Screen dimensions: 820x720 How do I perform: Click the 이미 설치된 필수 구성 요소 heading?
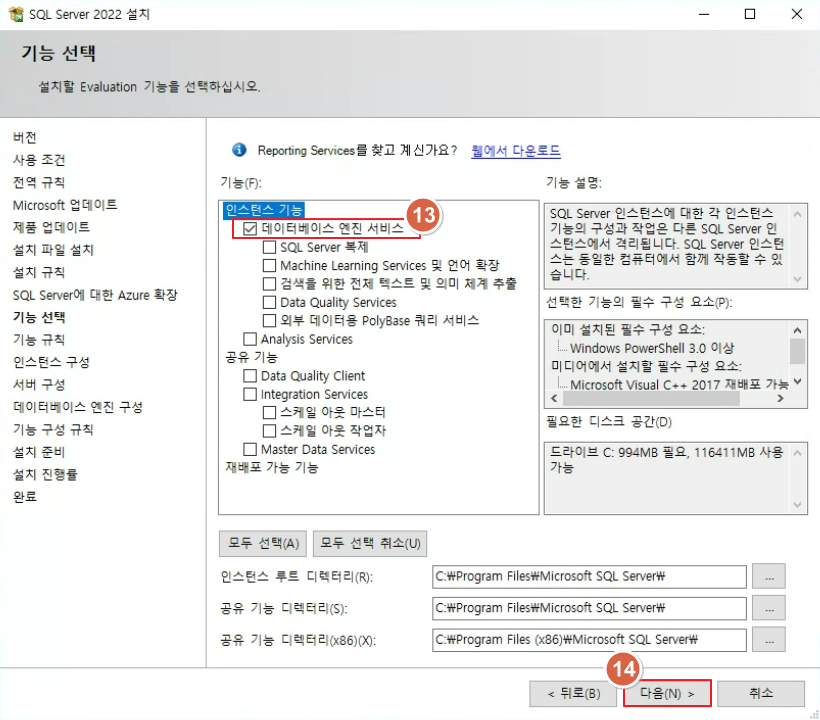pos(628,329)
